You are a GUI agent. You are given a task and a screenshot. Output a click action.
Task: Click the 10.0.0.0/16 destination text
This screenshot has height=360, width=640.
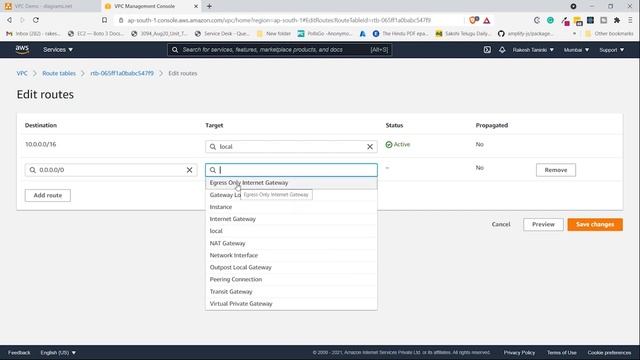pos(41,144)
